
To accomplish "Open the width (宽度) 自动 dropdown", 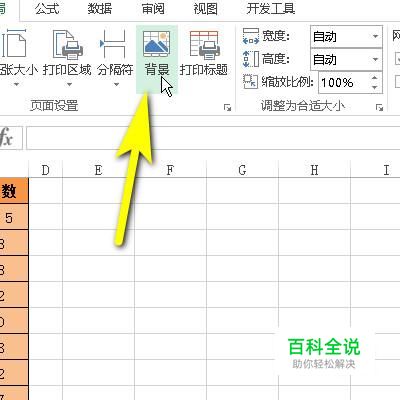I will coord(375,36).
